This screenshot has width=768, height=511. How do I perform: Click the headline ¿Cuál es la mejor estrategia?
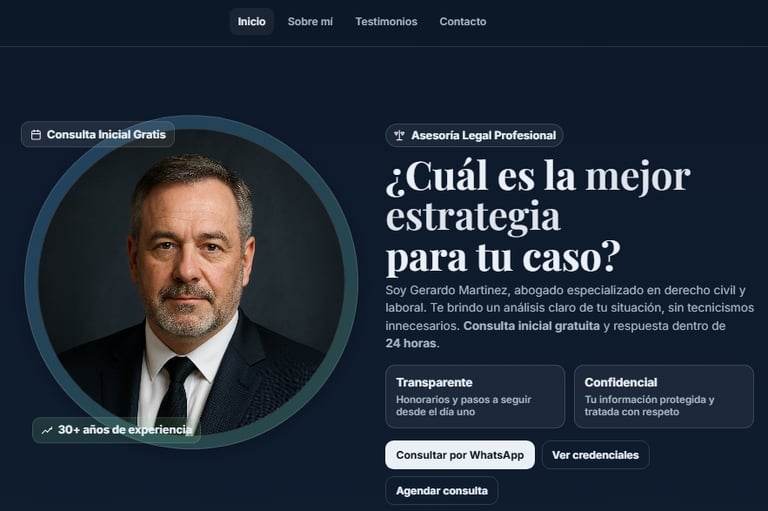coord(538,196)
